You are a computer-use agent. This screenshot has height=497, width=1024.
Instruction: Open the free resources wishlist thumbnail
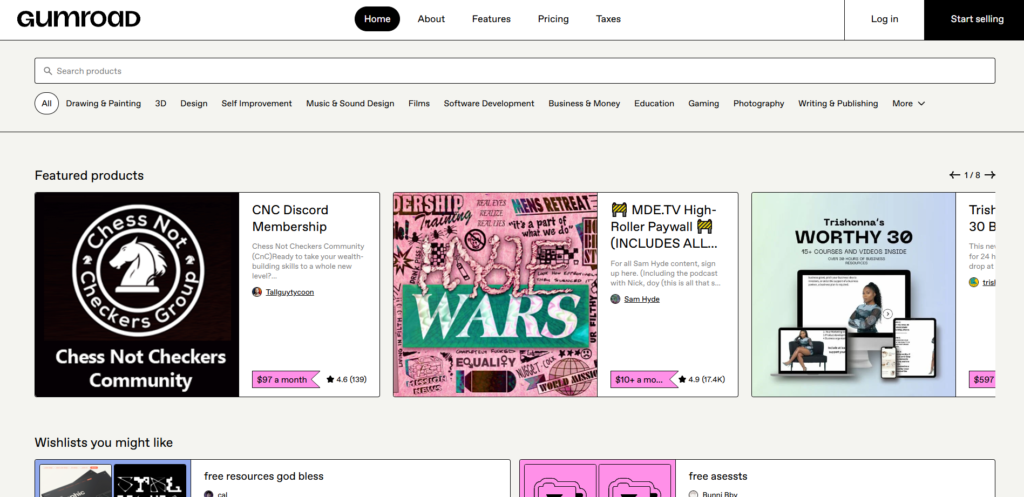[113, 479]
